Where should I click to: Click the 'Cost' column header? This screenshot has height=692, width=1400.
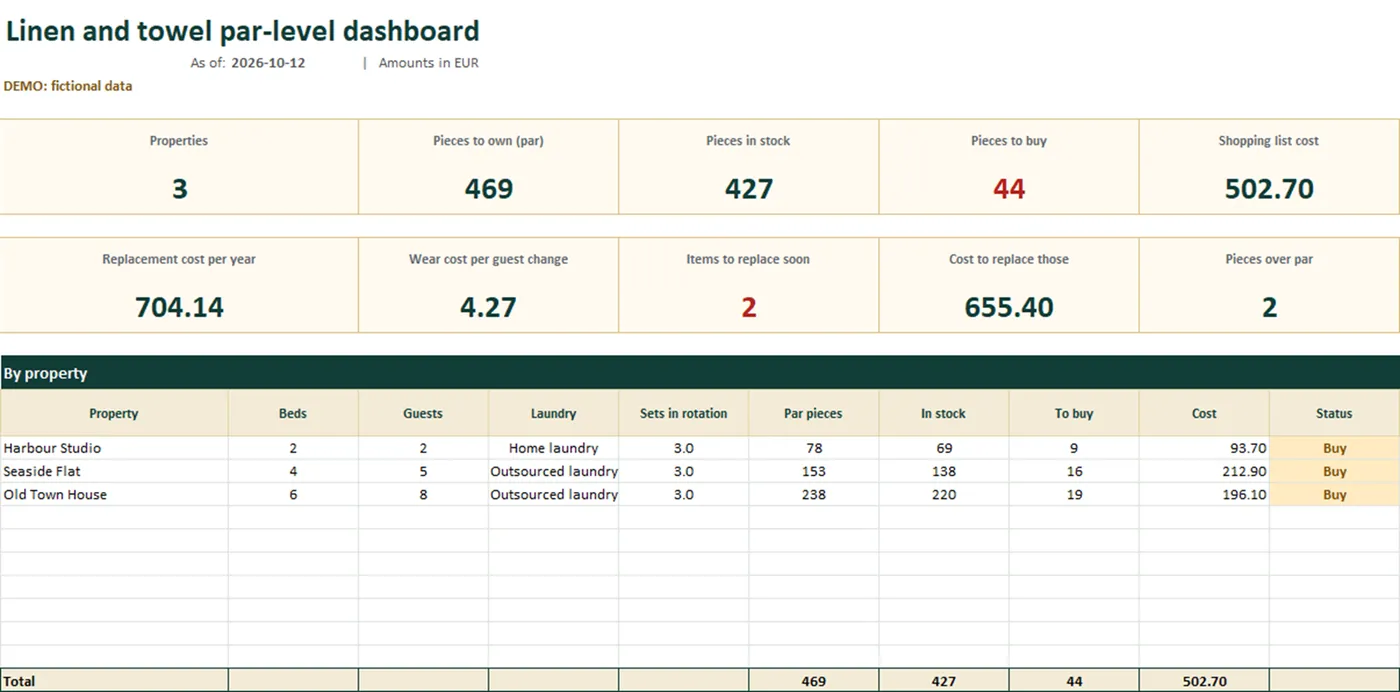pyautogui.click(x=1204, y=413)
